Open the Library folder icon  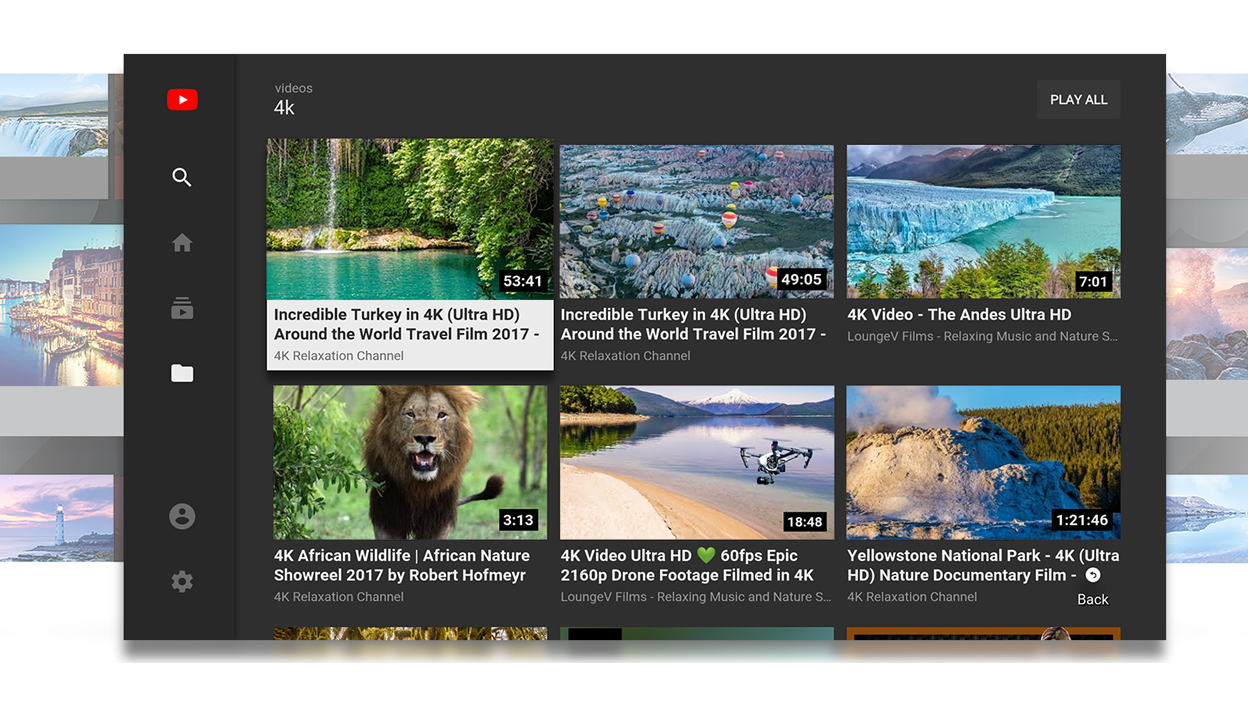182,373
